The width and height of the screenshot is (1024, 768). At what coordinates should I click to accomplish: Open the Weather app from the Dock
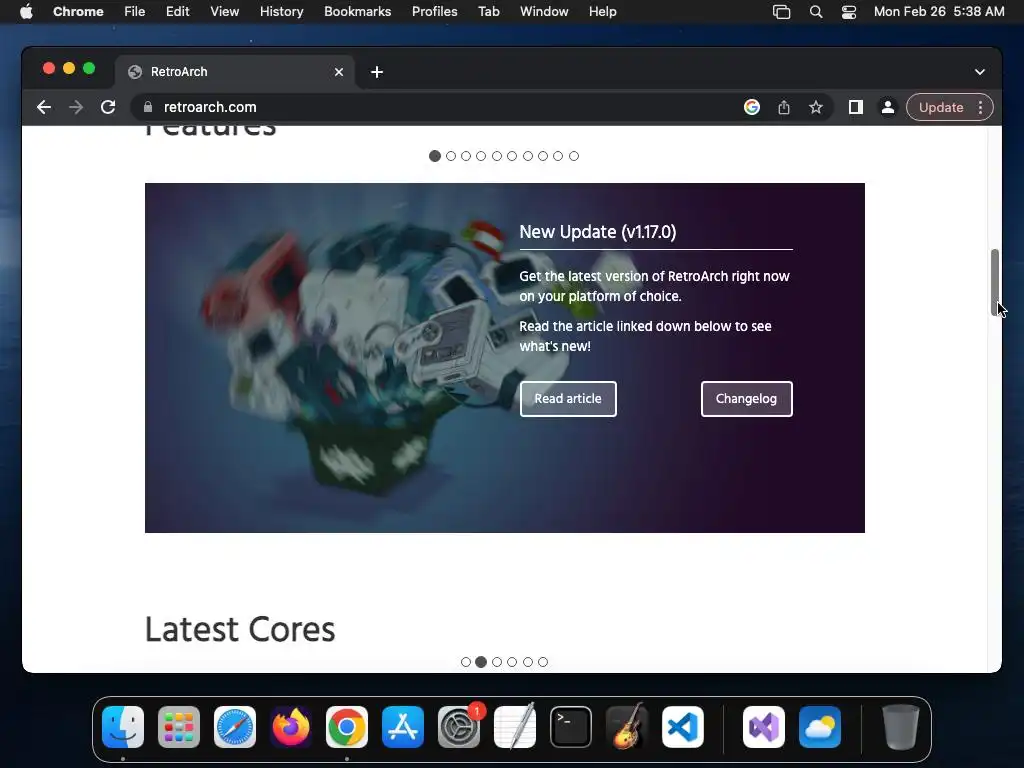tap(820, 727)
